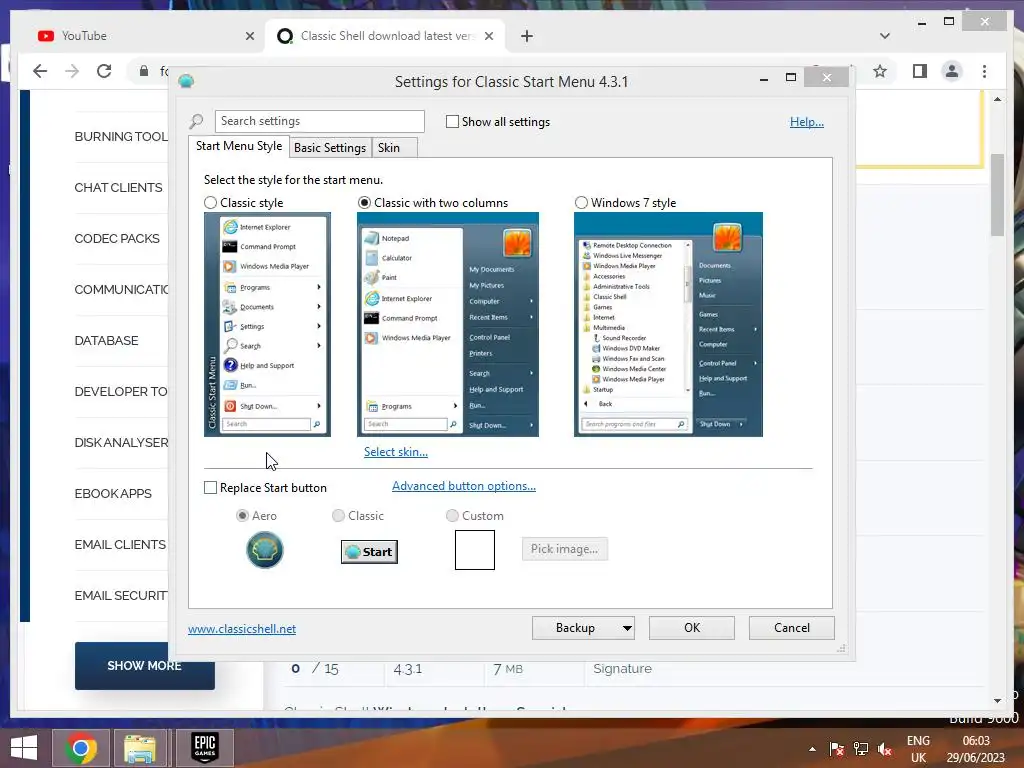This screenshot has width=1024, height=768.
Task: Click Windows 7 style preview image
Action: point(668,325)
